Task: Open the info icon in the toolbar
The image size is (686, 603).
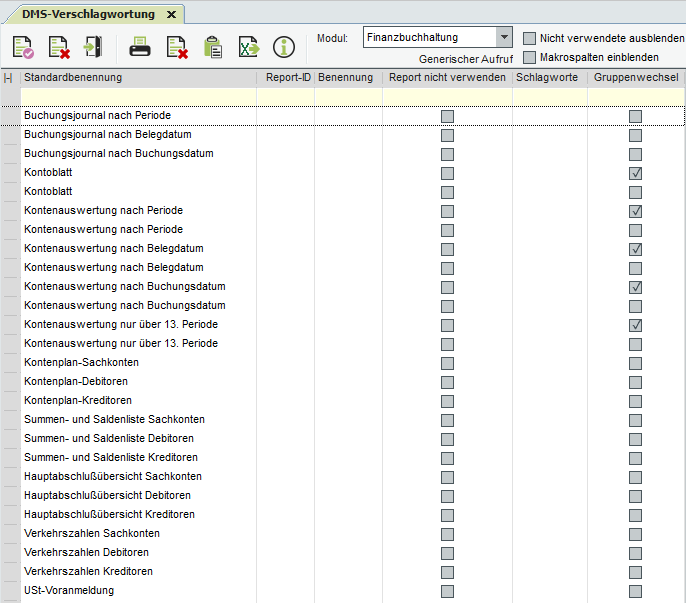Action: coord(284,47)
